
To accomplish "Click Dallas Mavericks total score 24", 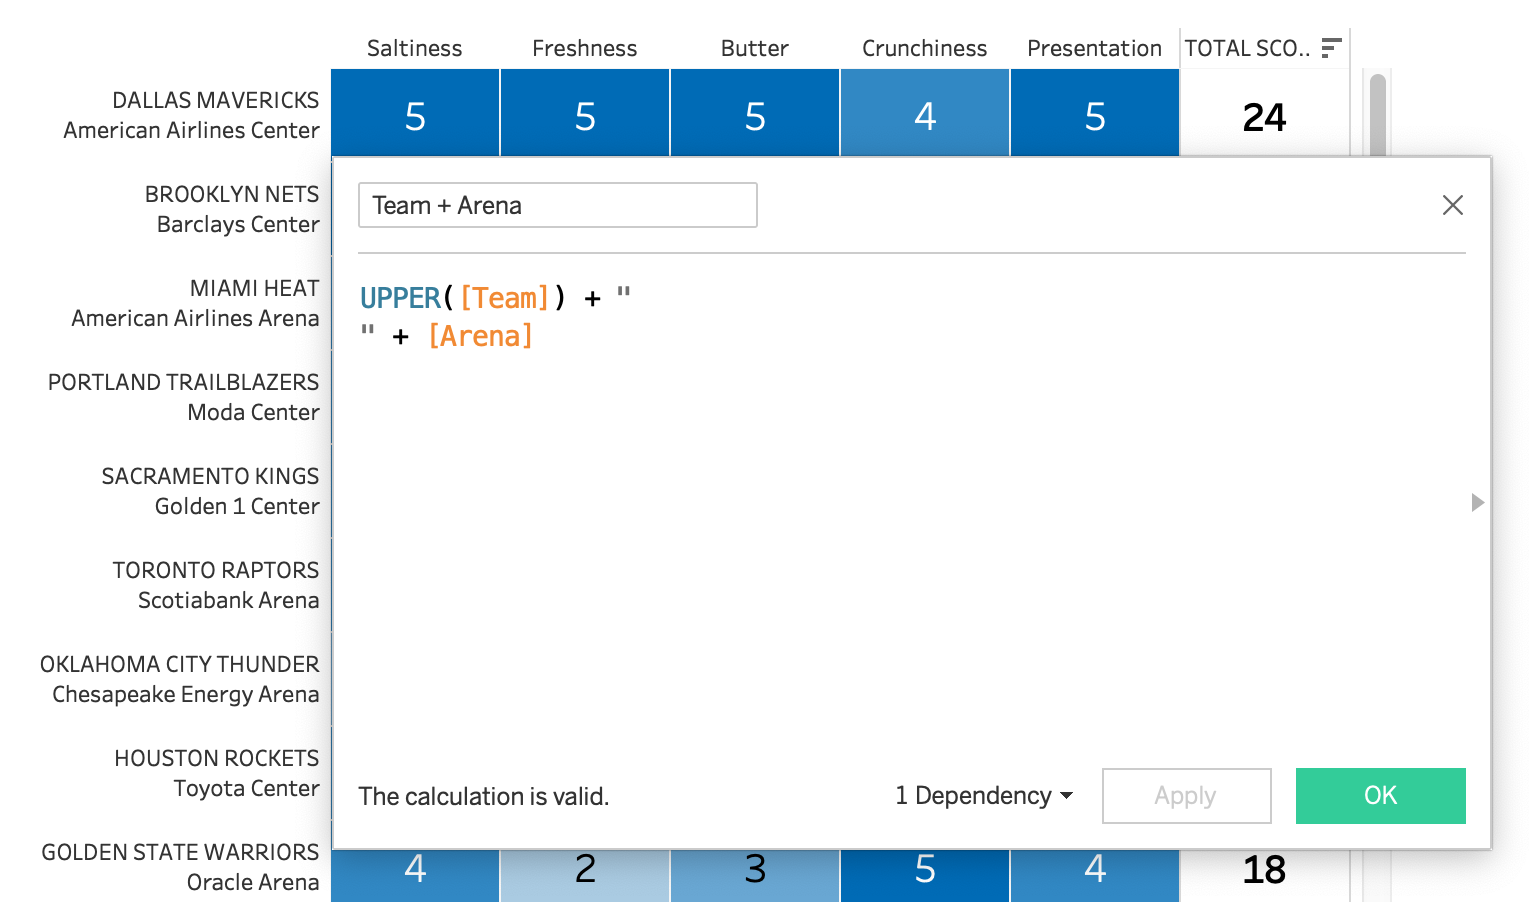I will point(1264,117).
